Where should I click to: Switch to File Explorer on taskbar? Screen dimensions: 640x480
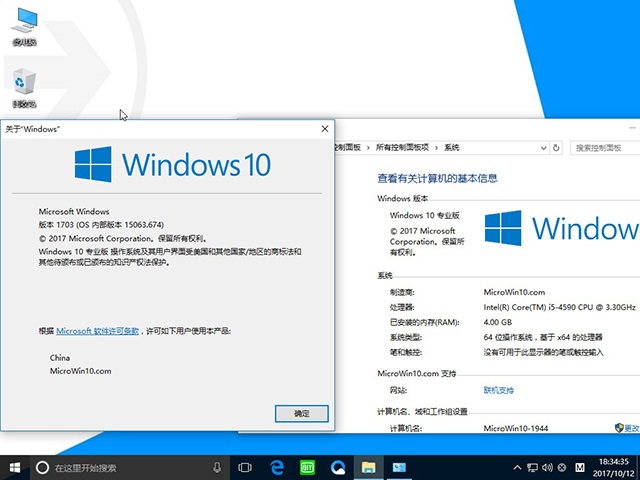click(x=368, y=467)
